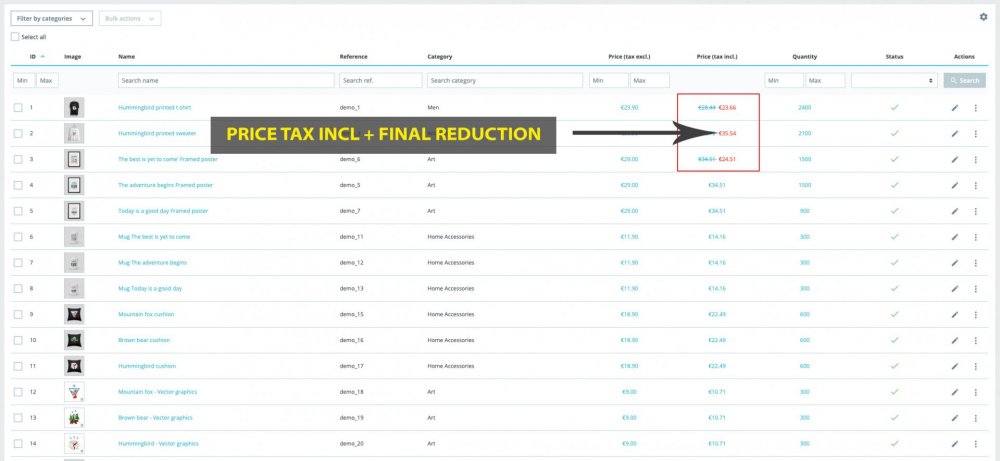Sort by Category column header
Viewport: 1000px width, 461px height.
point(439,57)
